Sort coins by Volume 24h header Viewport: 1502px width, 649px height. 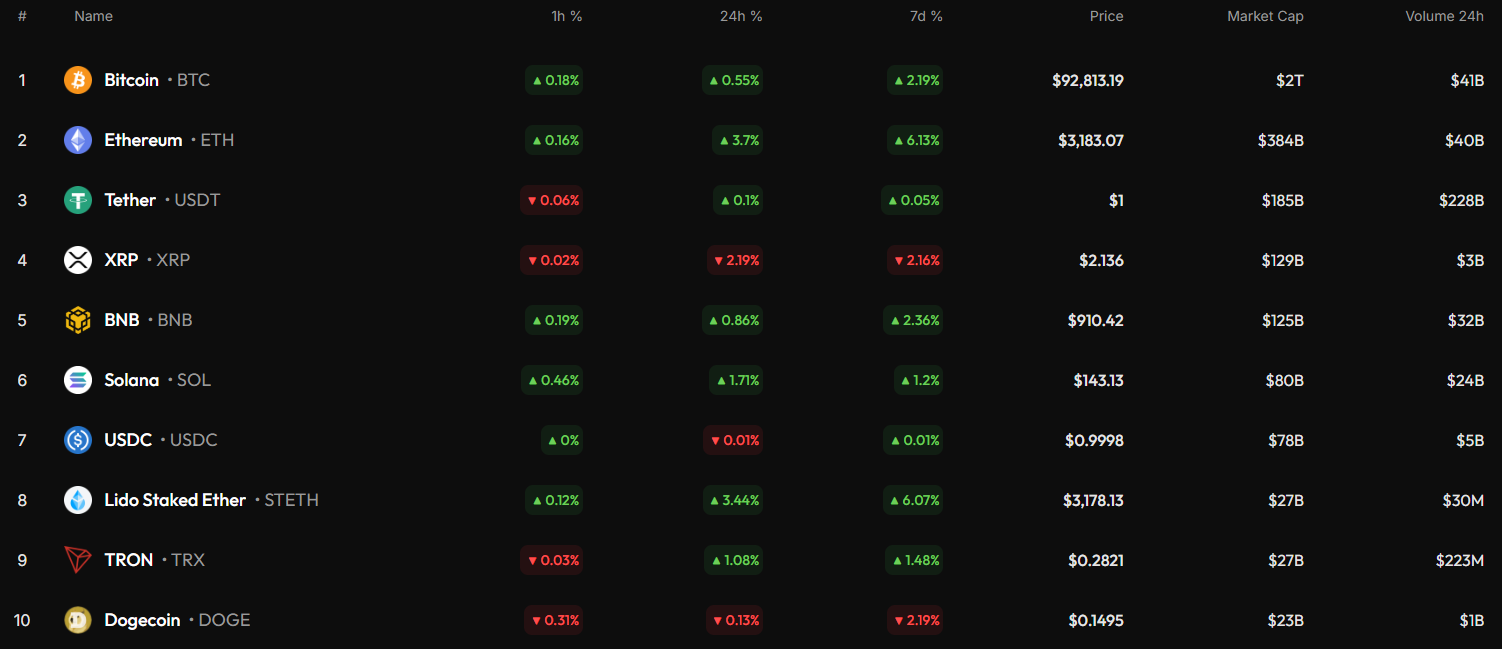pyautogui.click(x=1444, y=16)
